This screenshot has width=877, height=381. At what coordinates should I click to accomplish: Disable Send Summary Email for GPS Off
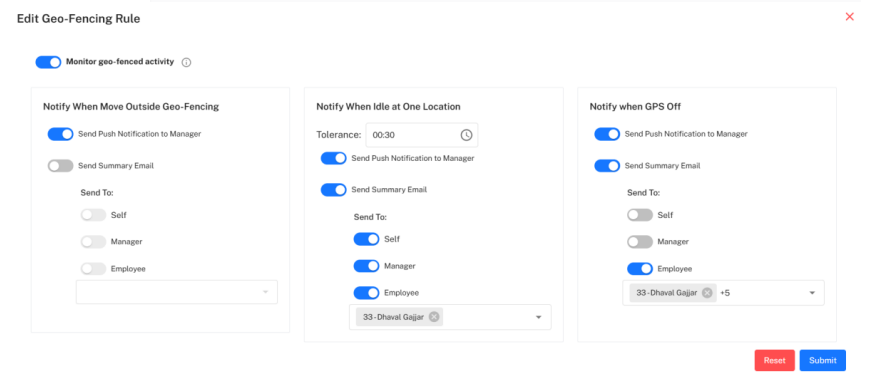[x=607, y=166]
